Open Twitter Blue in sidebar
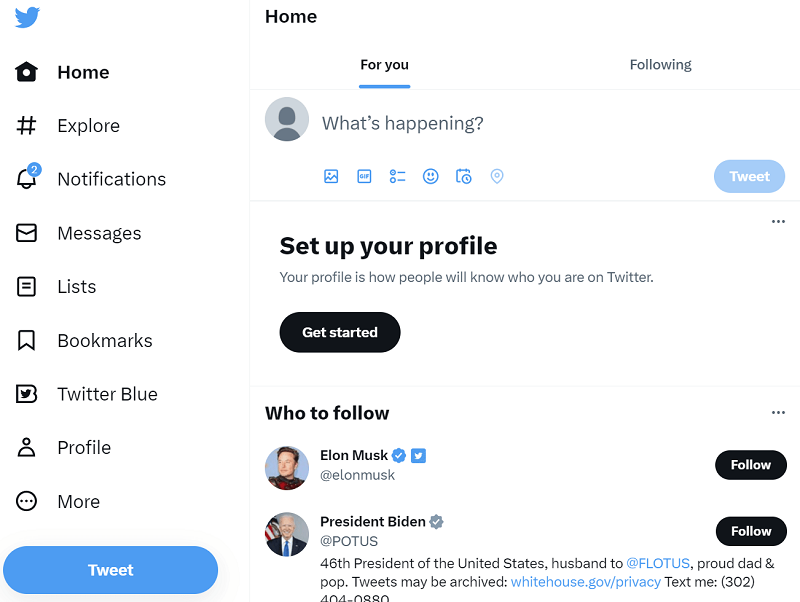800x602 pixels. (x=87, y=394)
